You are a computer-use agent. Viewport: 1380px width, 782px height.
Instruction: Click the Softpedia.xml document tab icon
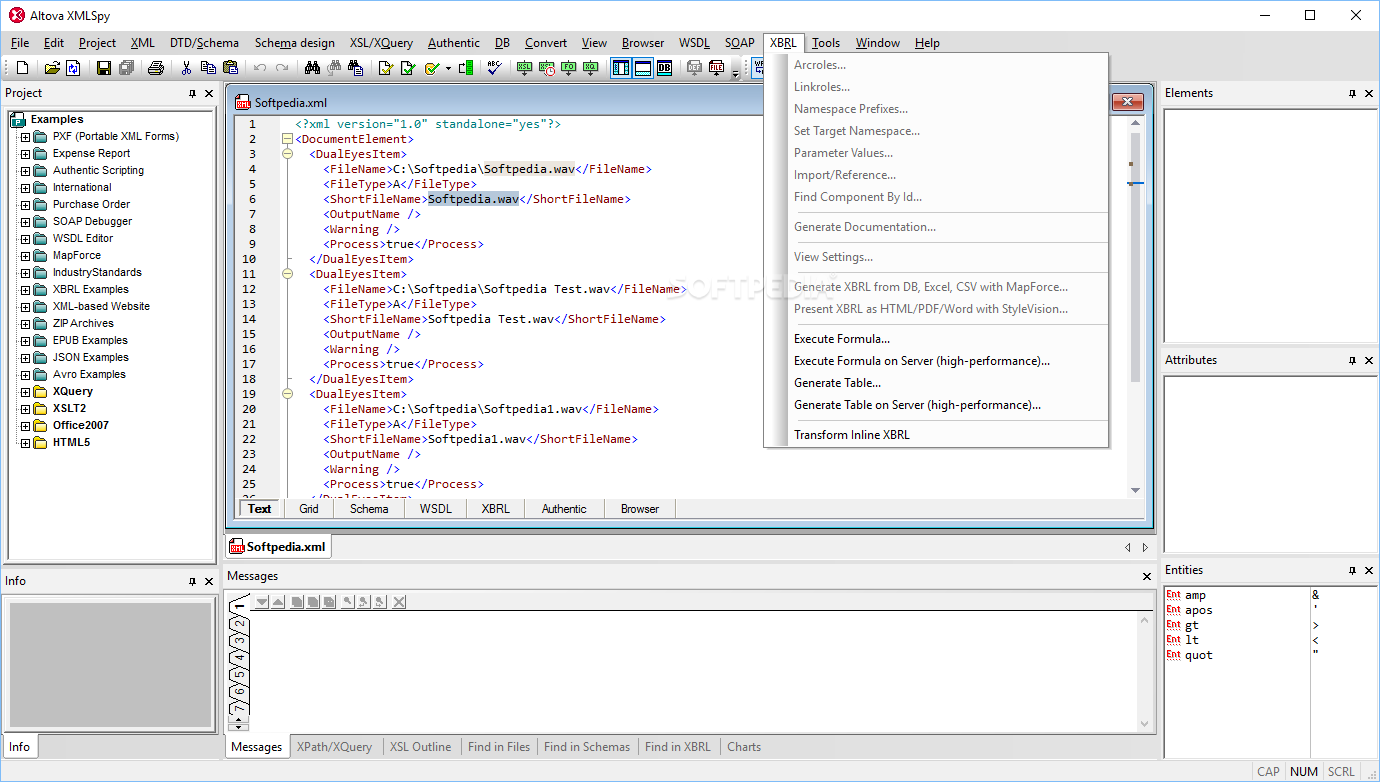coord(237,547)
